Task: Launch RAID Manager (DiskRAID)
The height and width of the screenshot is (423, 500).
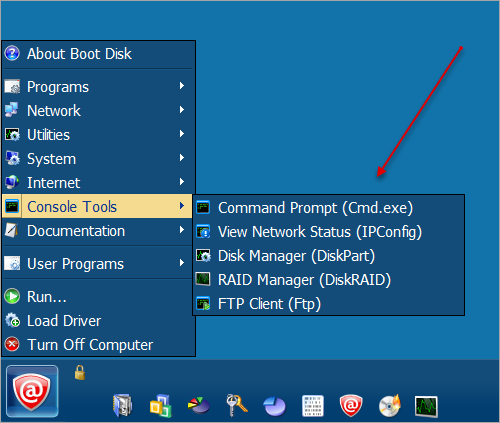Action: (328, 280)
